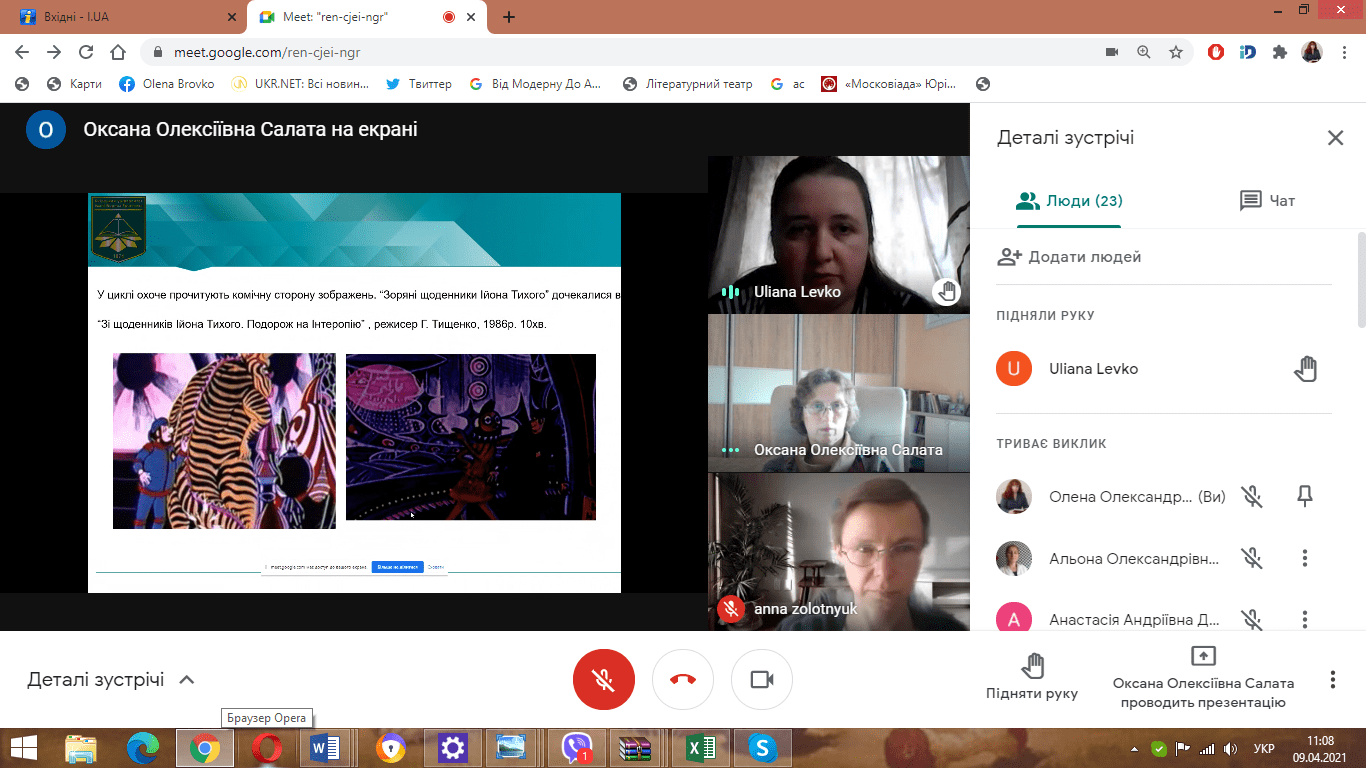Click the red hang up call button
The height and width of the screenshot is (768, 1366).
click(683, 680)
